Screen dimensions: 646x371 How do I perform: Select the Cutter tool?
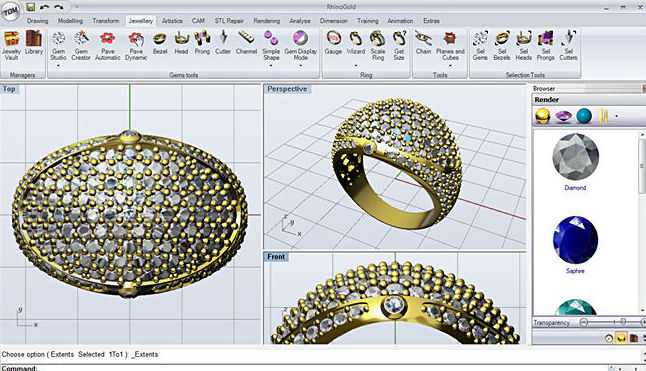pyautogui.click(x=223, y=43)
